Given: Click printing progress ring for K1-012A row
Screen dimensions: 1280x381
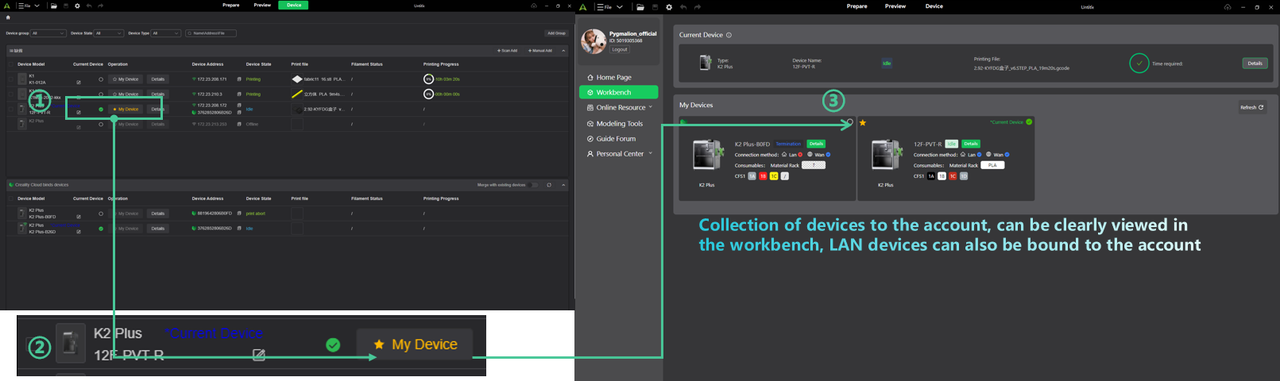Looking at the screenshot, I should coord(429,78).
